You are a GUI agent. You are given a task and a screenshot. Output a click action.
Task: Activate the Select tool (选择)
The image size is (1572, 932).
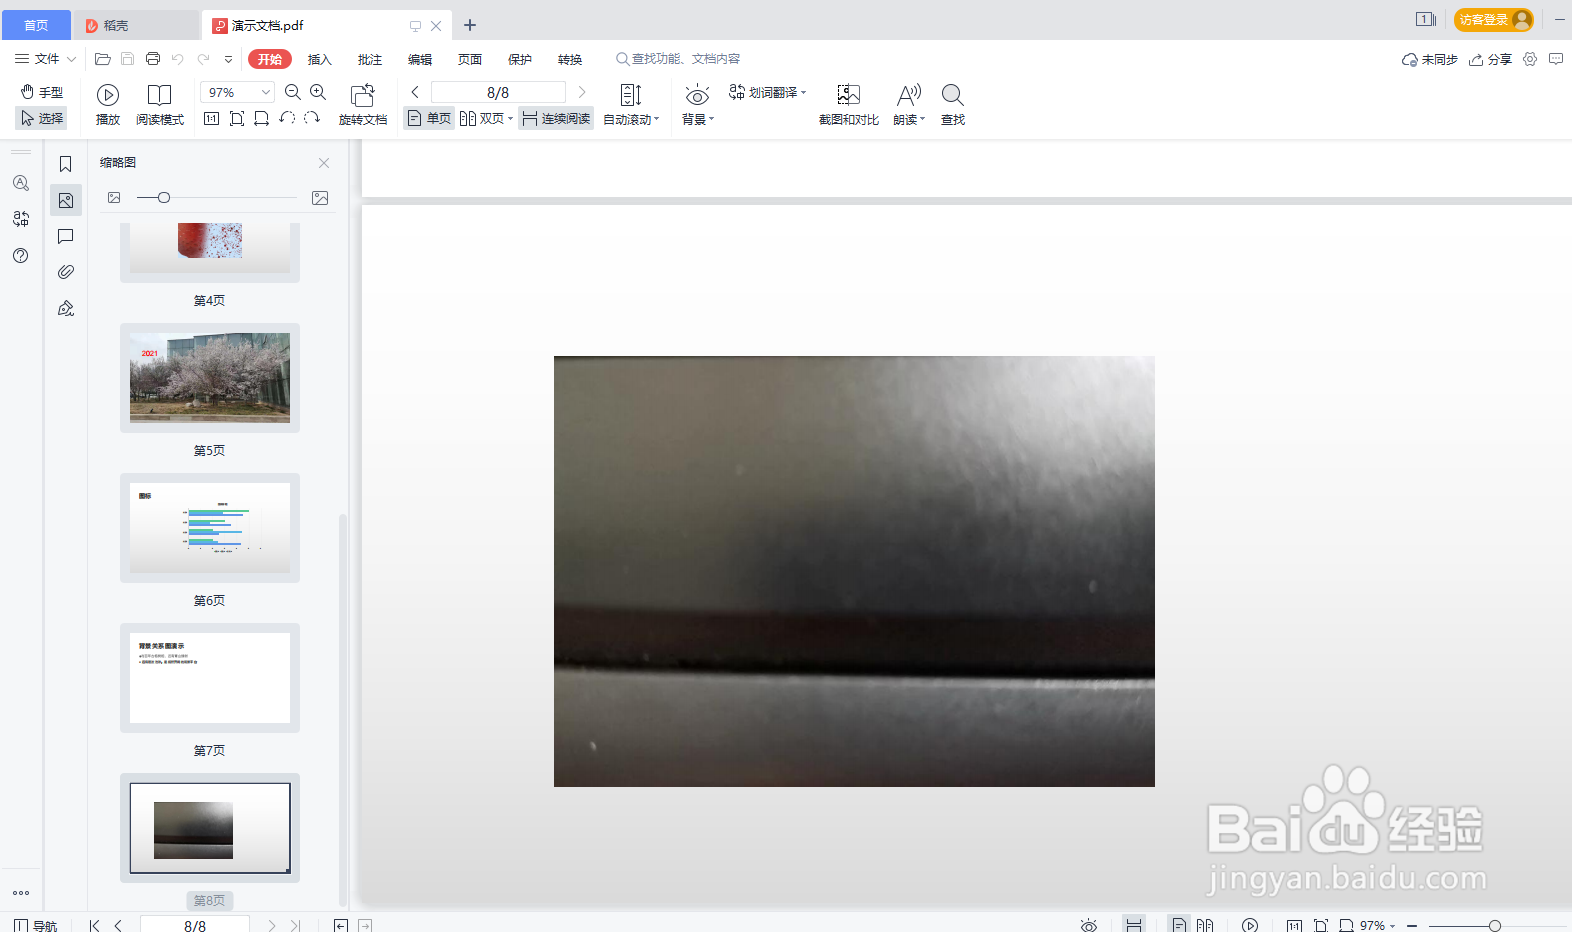pos(41,118)
